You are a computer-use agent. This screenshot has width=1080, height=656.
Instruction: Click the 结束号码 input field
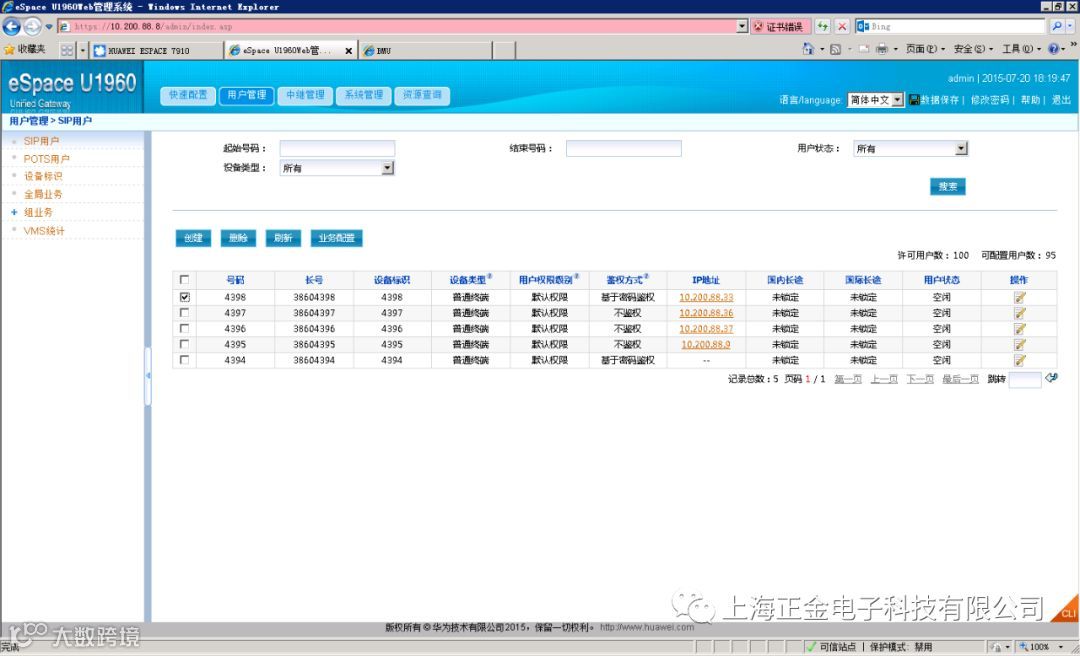(x=624, y=148)
